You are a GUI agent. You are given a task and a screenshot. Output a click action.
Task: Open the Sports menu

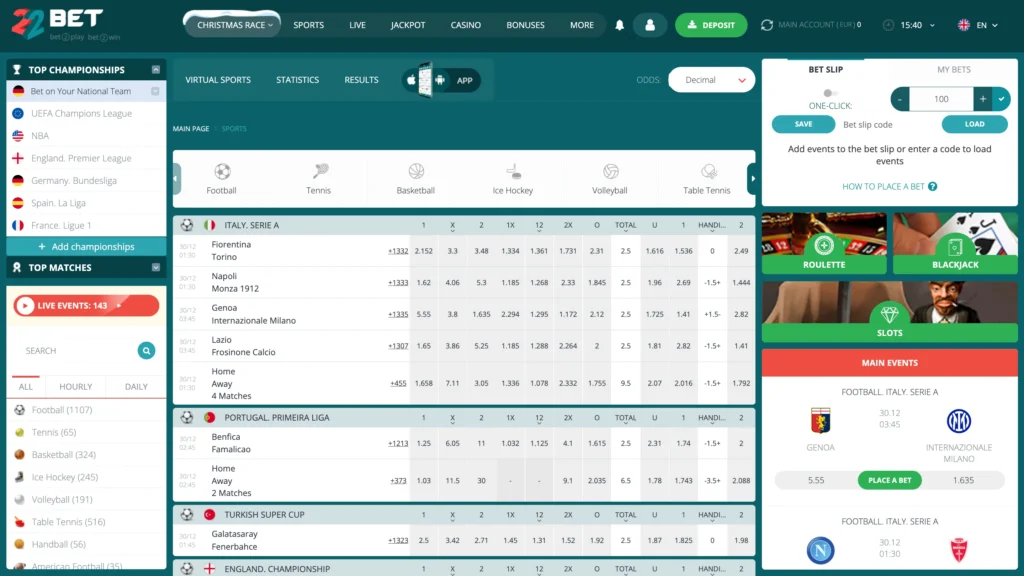click(x=308, y=25)
